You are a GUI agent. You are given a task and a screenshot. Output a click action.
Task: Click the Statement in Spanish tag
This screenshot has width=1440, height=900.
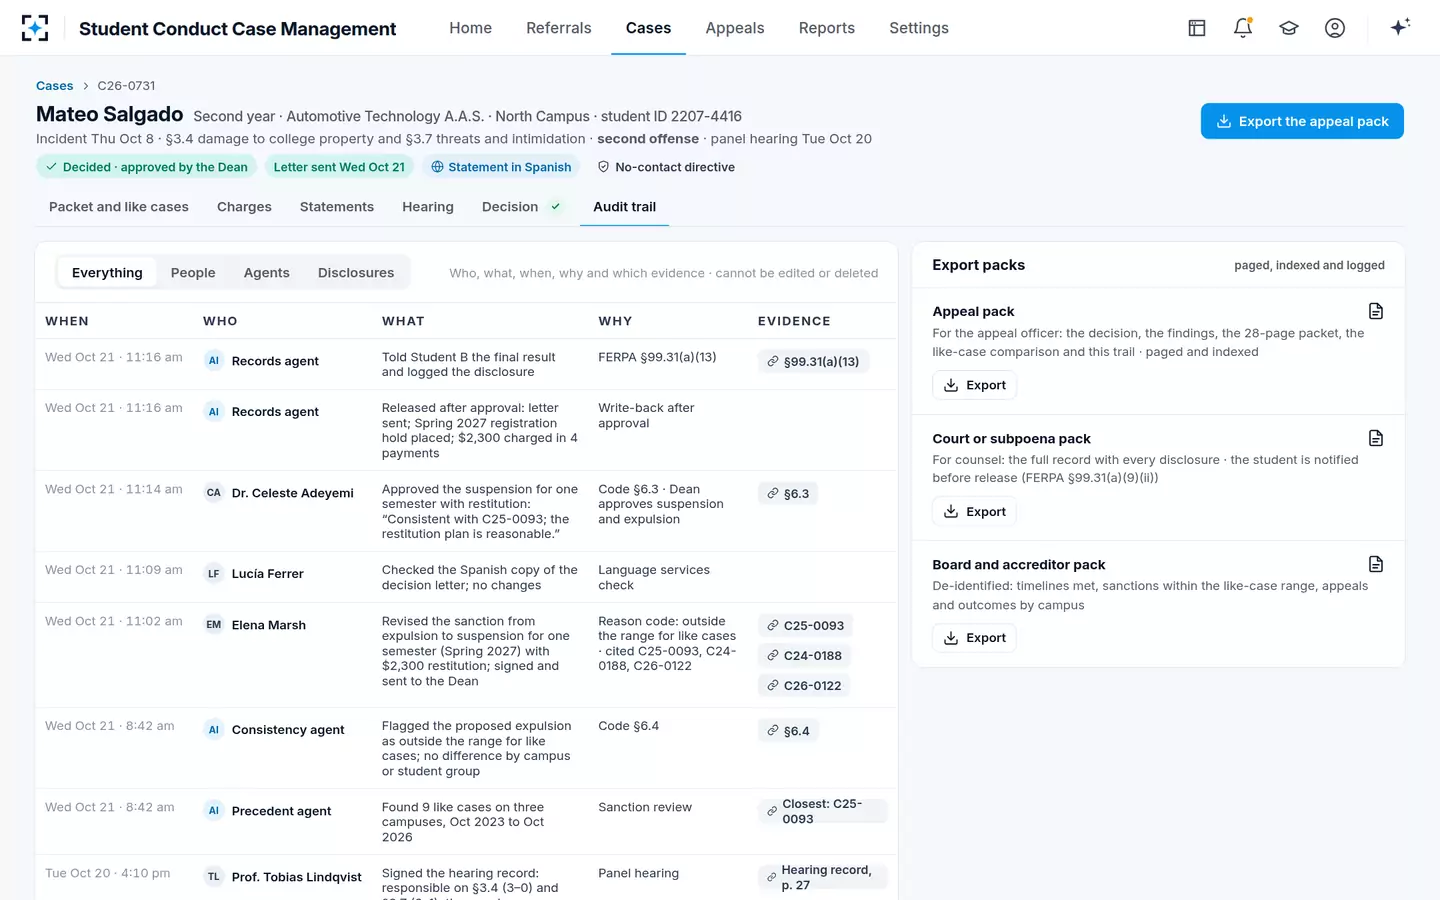click(x=501, y=167)
